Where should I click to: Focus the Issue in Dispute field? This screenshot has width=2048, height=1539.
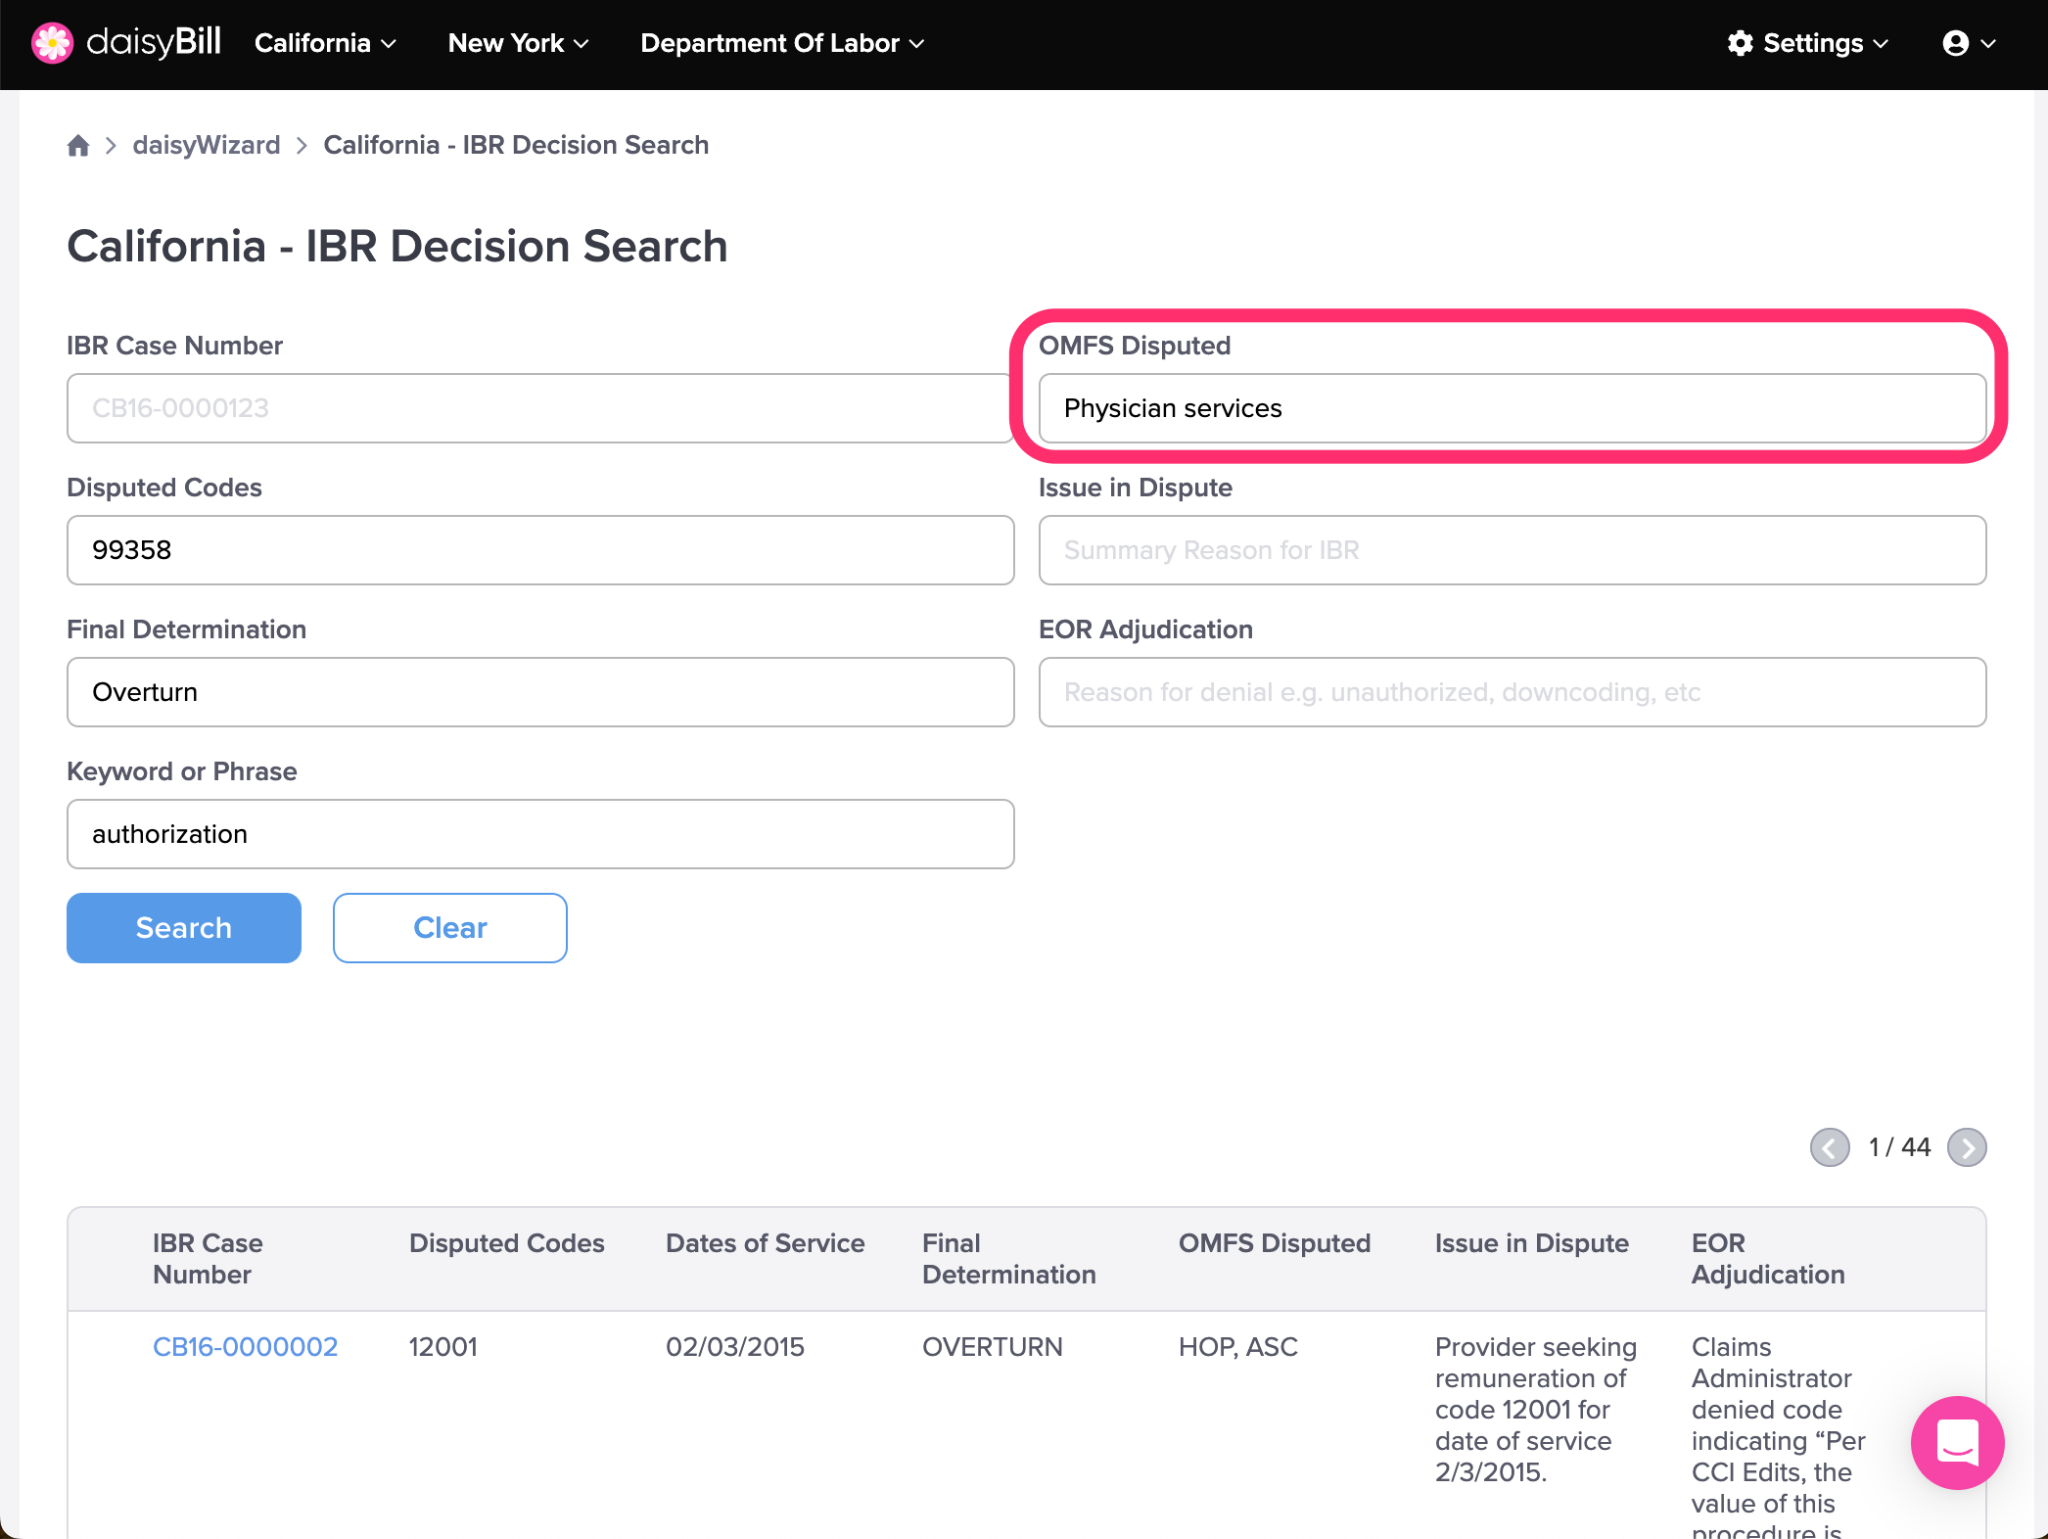[1512, 550]
